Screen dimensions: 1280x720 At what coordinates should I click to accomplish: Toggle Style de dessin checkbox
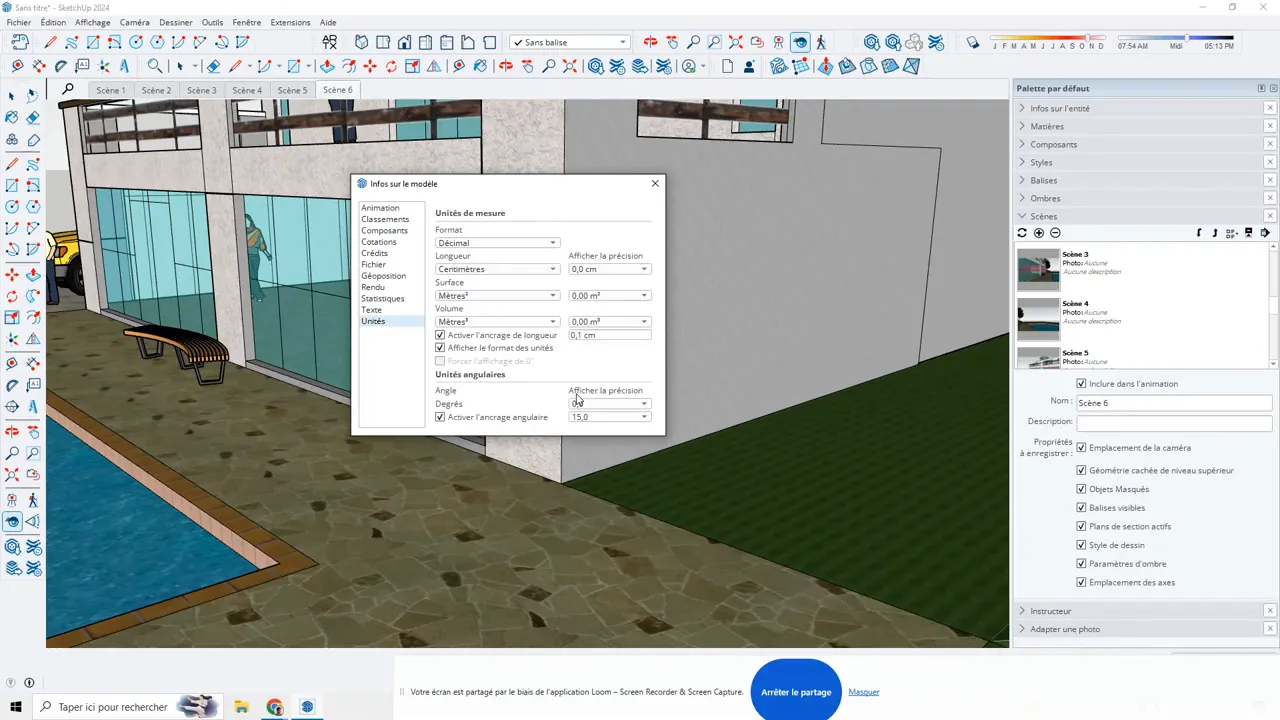[1081, 545]
